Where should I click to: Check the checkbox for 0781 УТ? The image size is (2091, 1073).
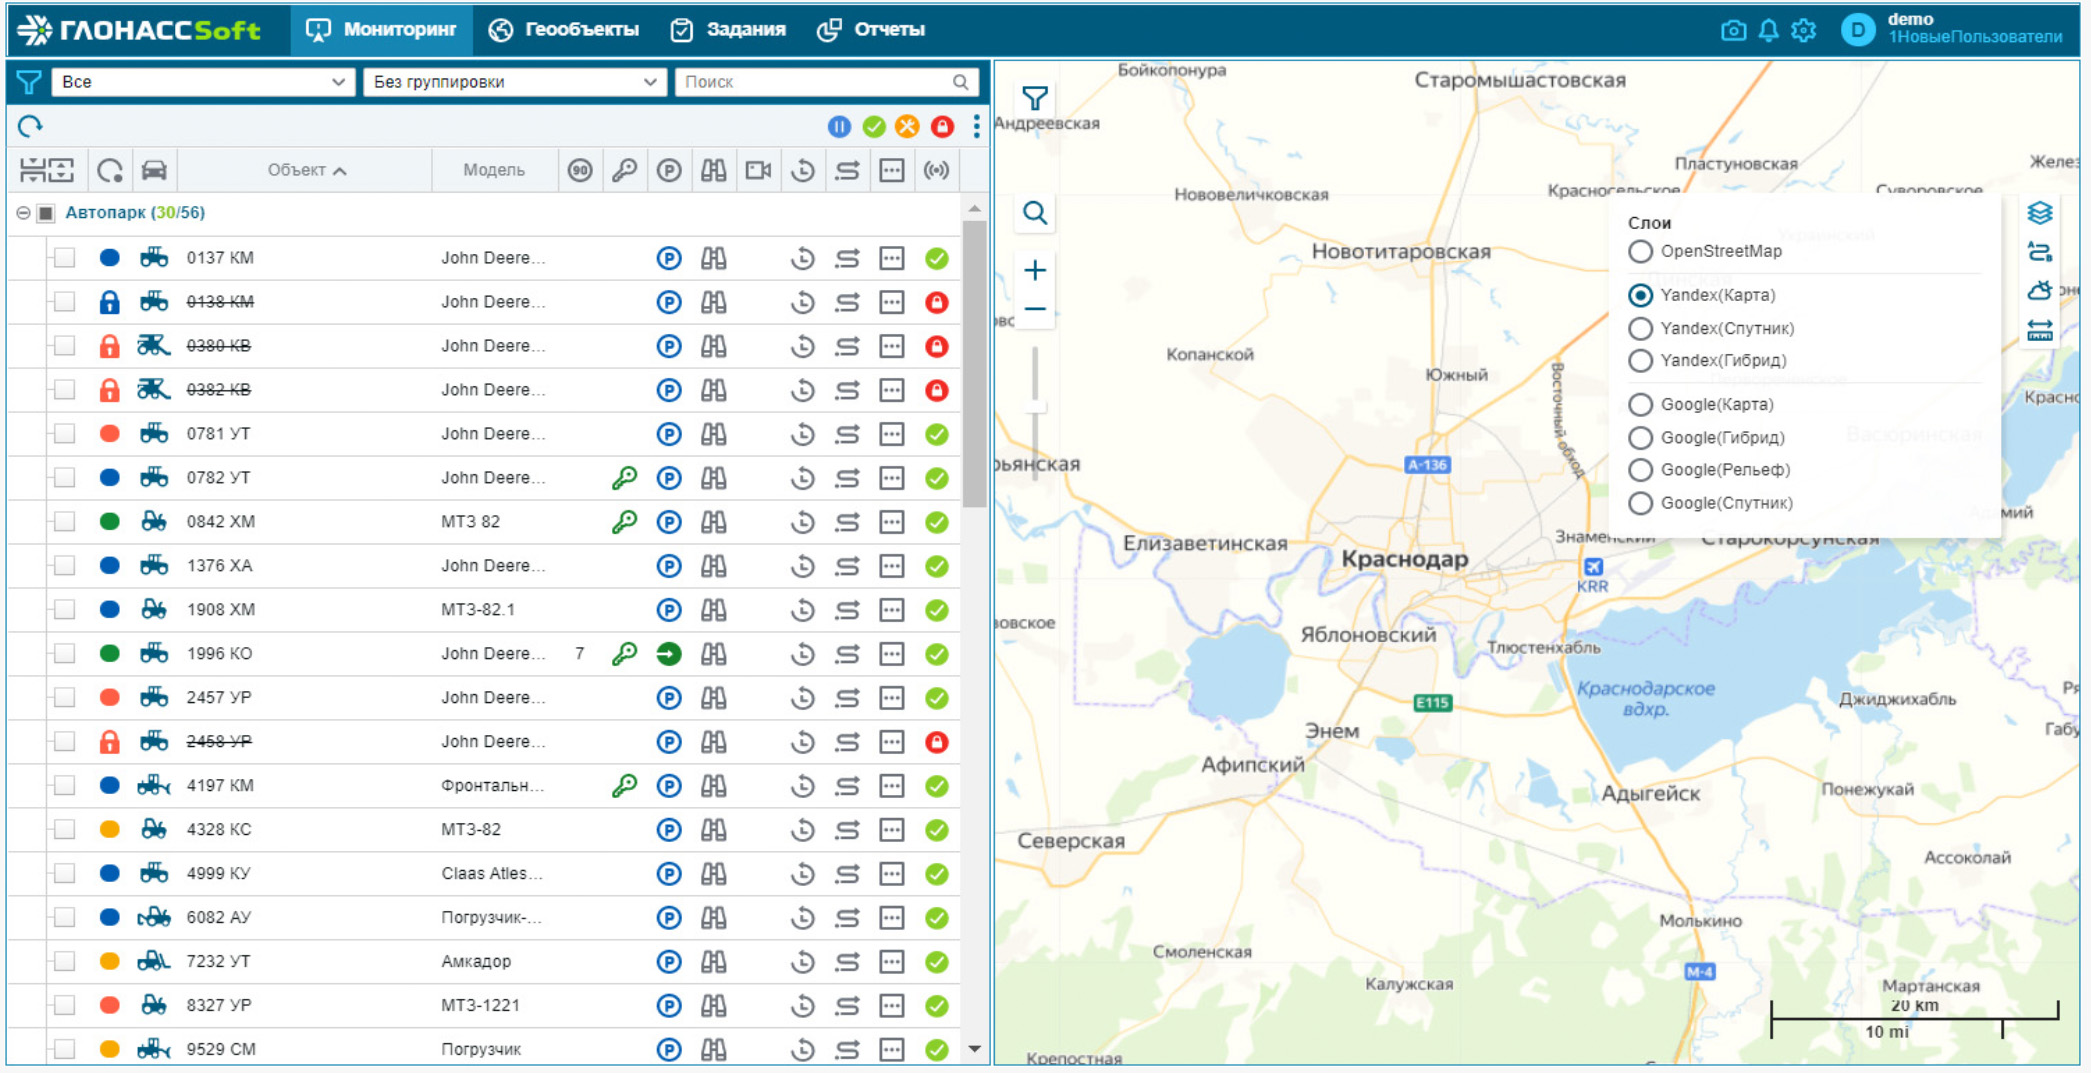click(65, 434)
